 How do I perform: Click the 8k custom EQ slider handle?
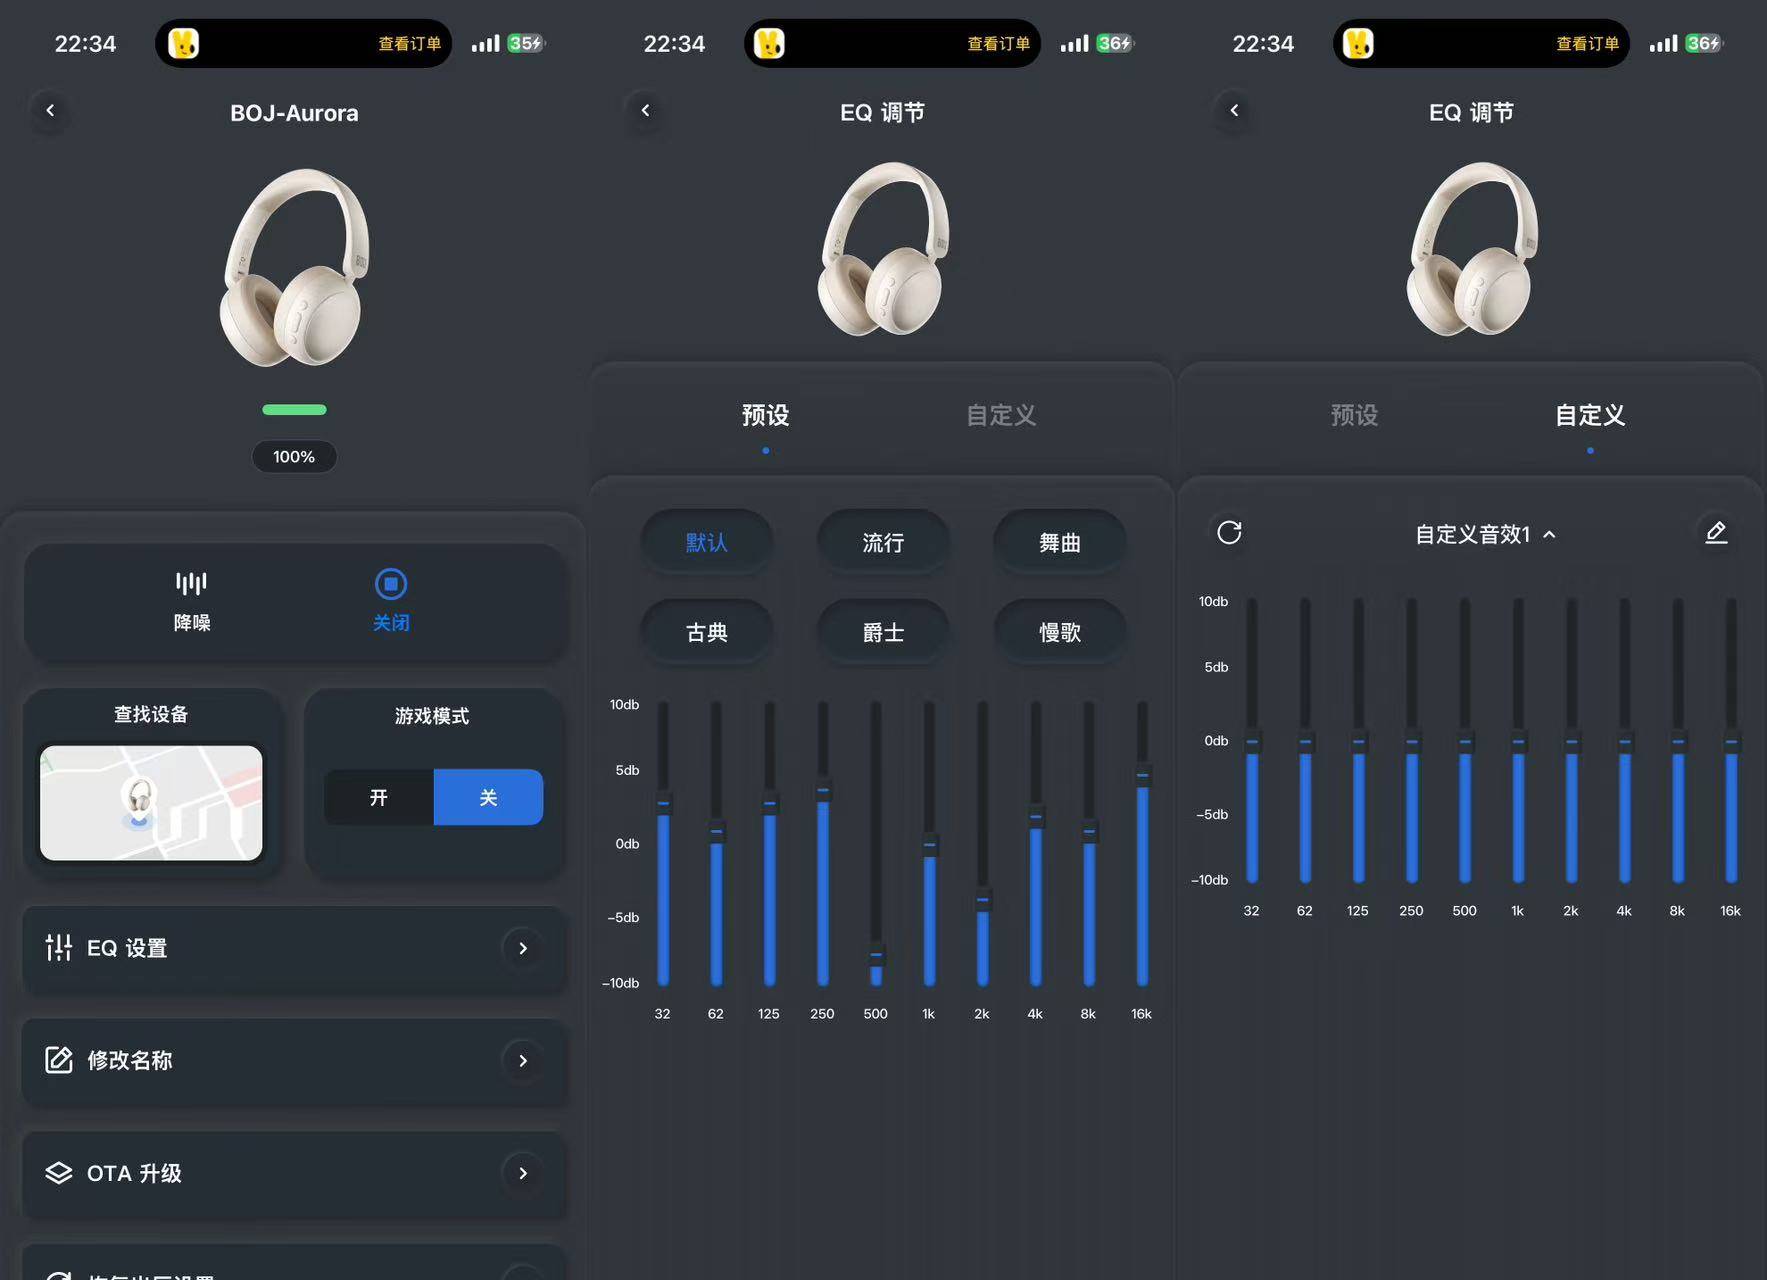(1678, 741)
